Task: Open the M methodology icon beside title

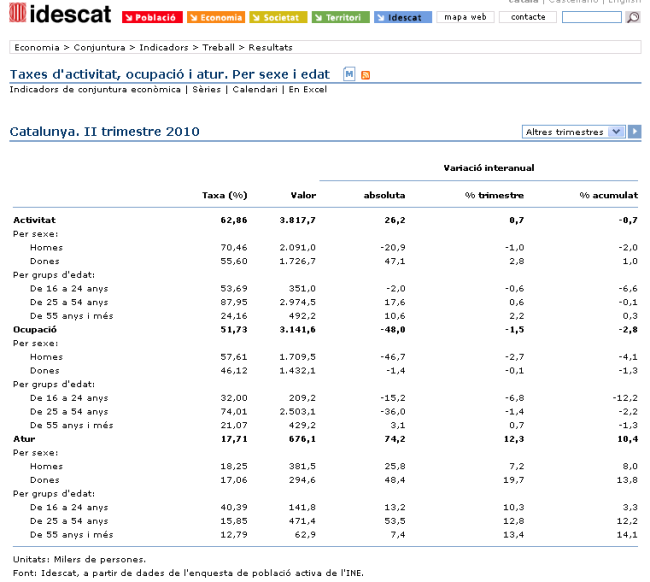Action: (x=349, y=74)
